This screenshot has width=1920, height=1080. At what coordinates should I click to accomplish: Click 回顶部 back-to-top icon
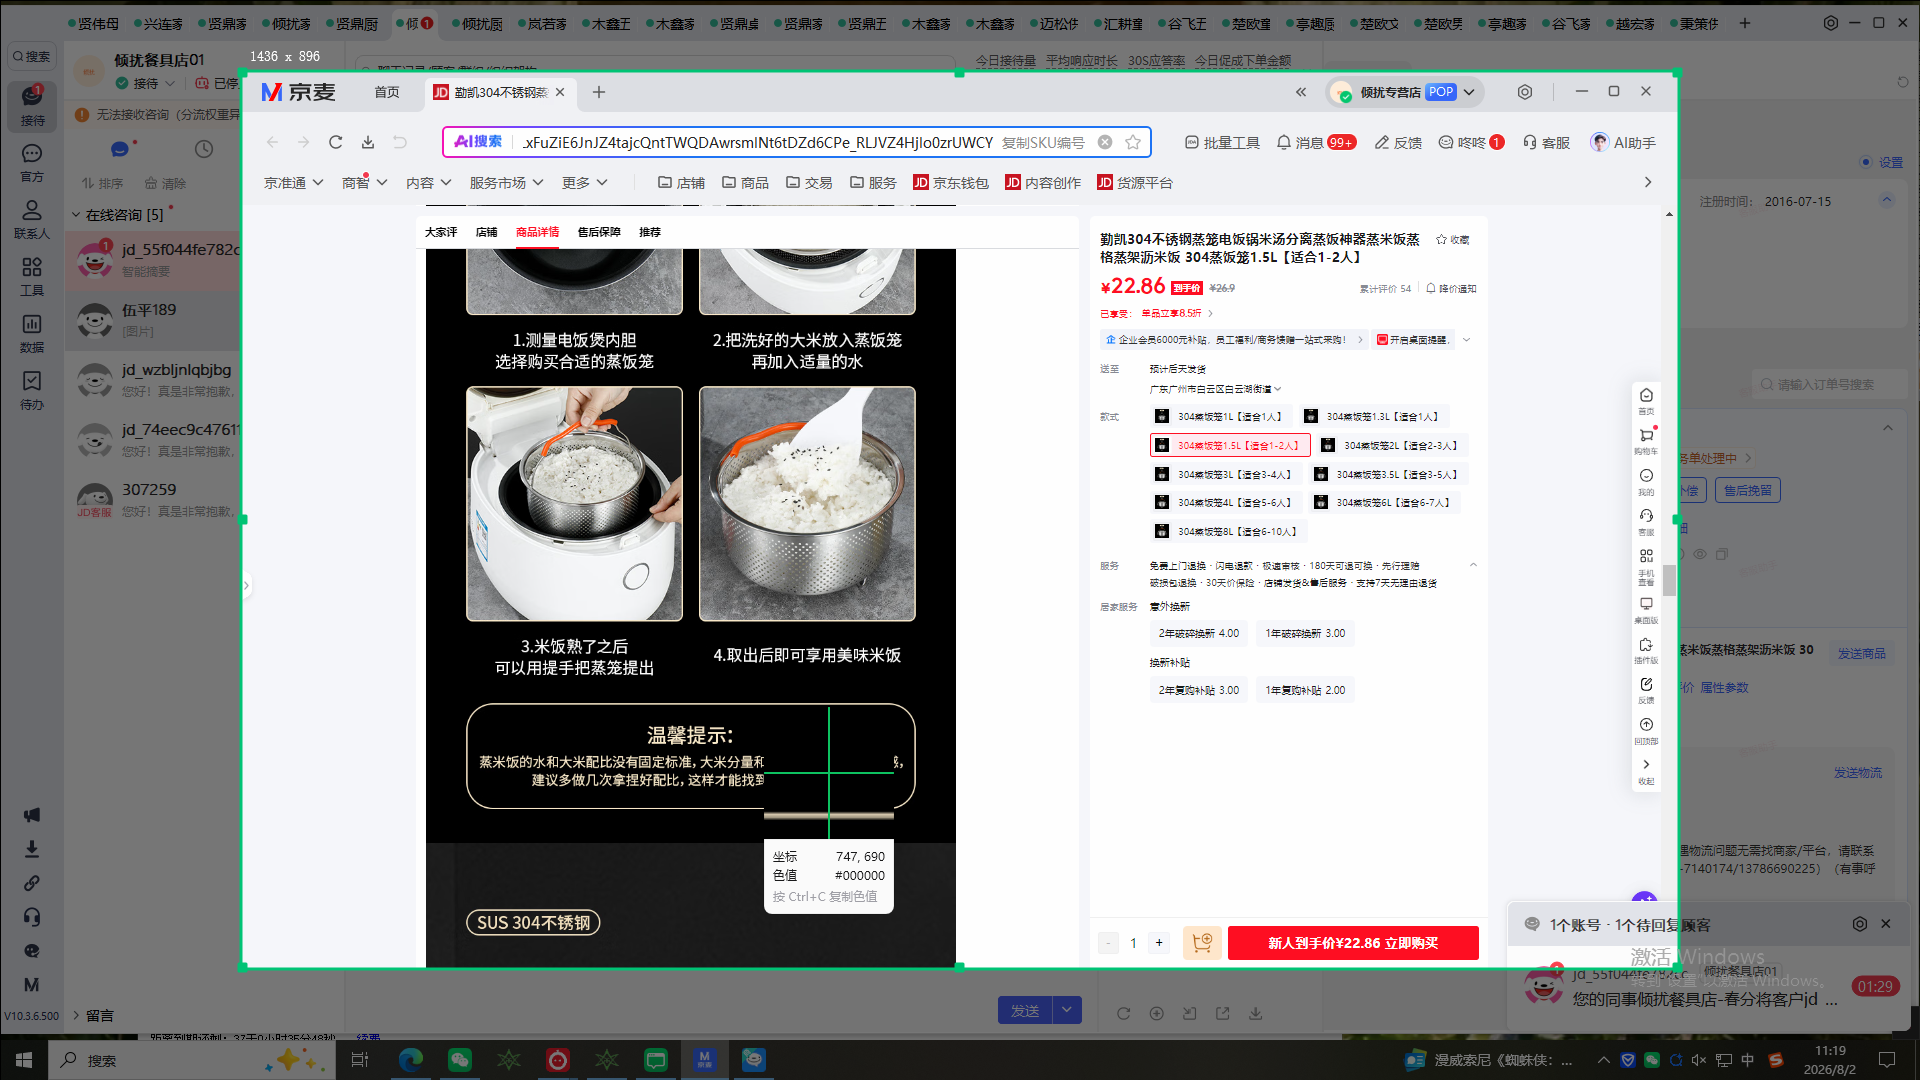point(1646,730)
